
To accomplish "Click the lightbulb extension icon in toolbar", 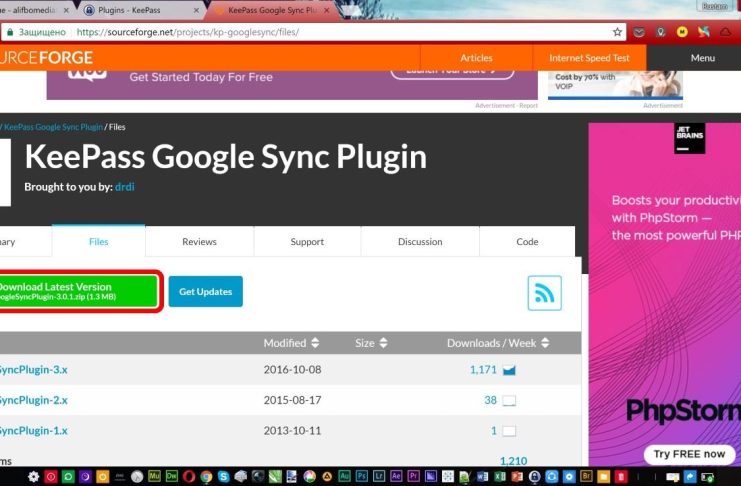I will coord(661,32).
